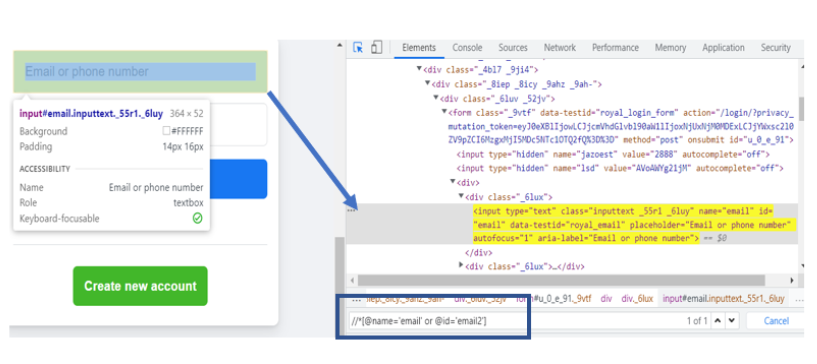Select the hidden input named jazoest
This screenshot has height=364, width=817.
tap(613, 154)
